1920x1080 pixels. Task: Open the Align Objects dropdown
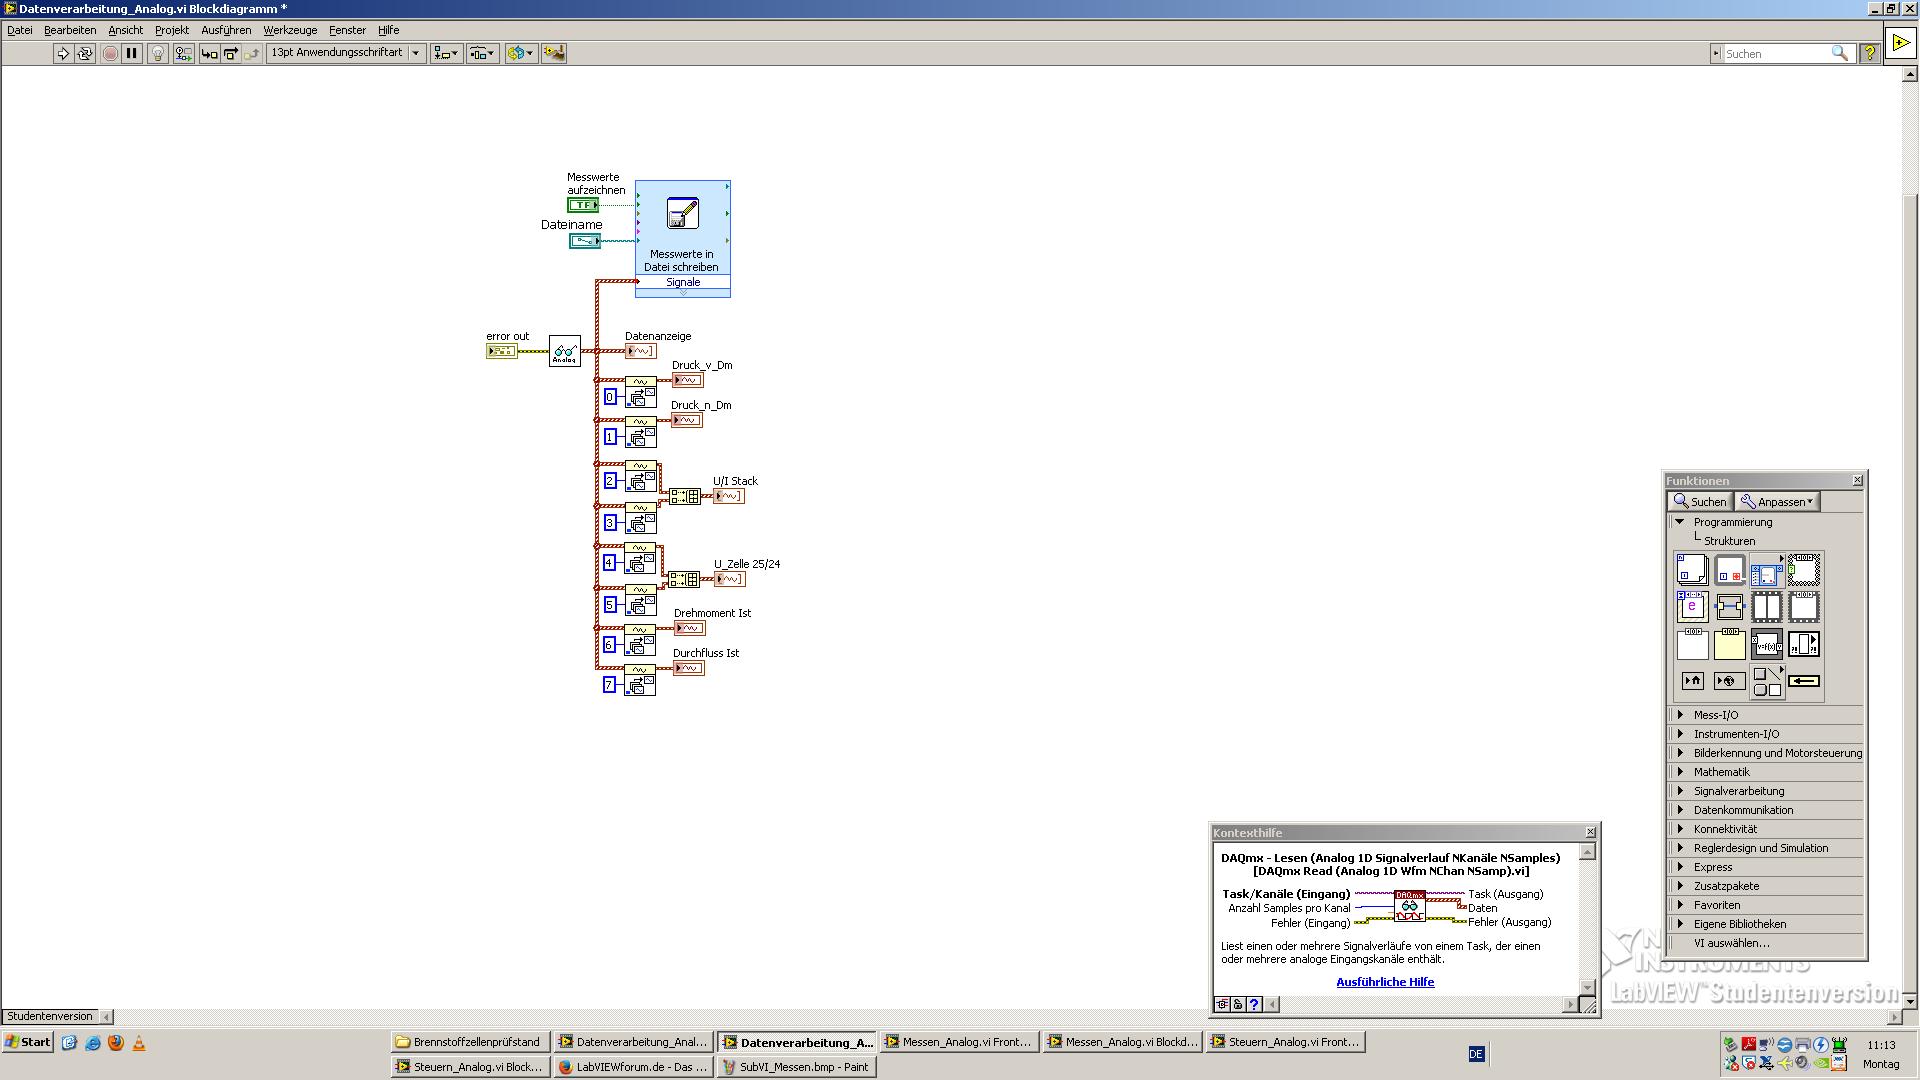pos(446,53)
